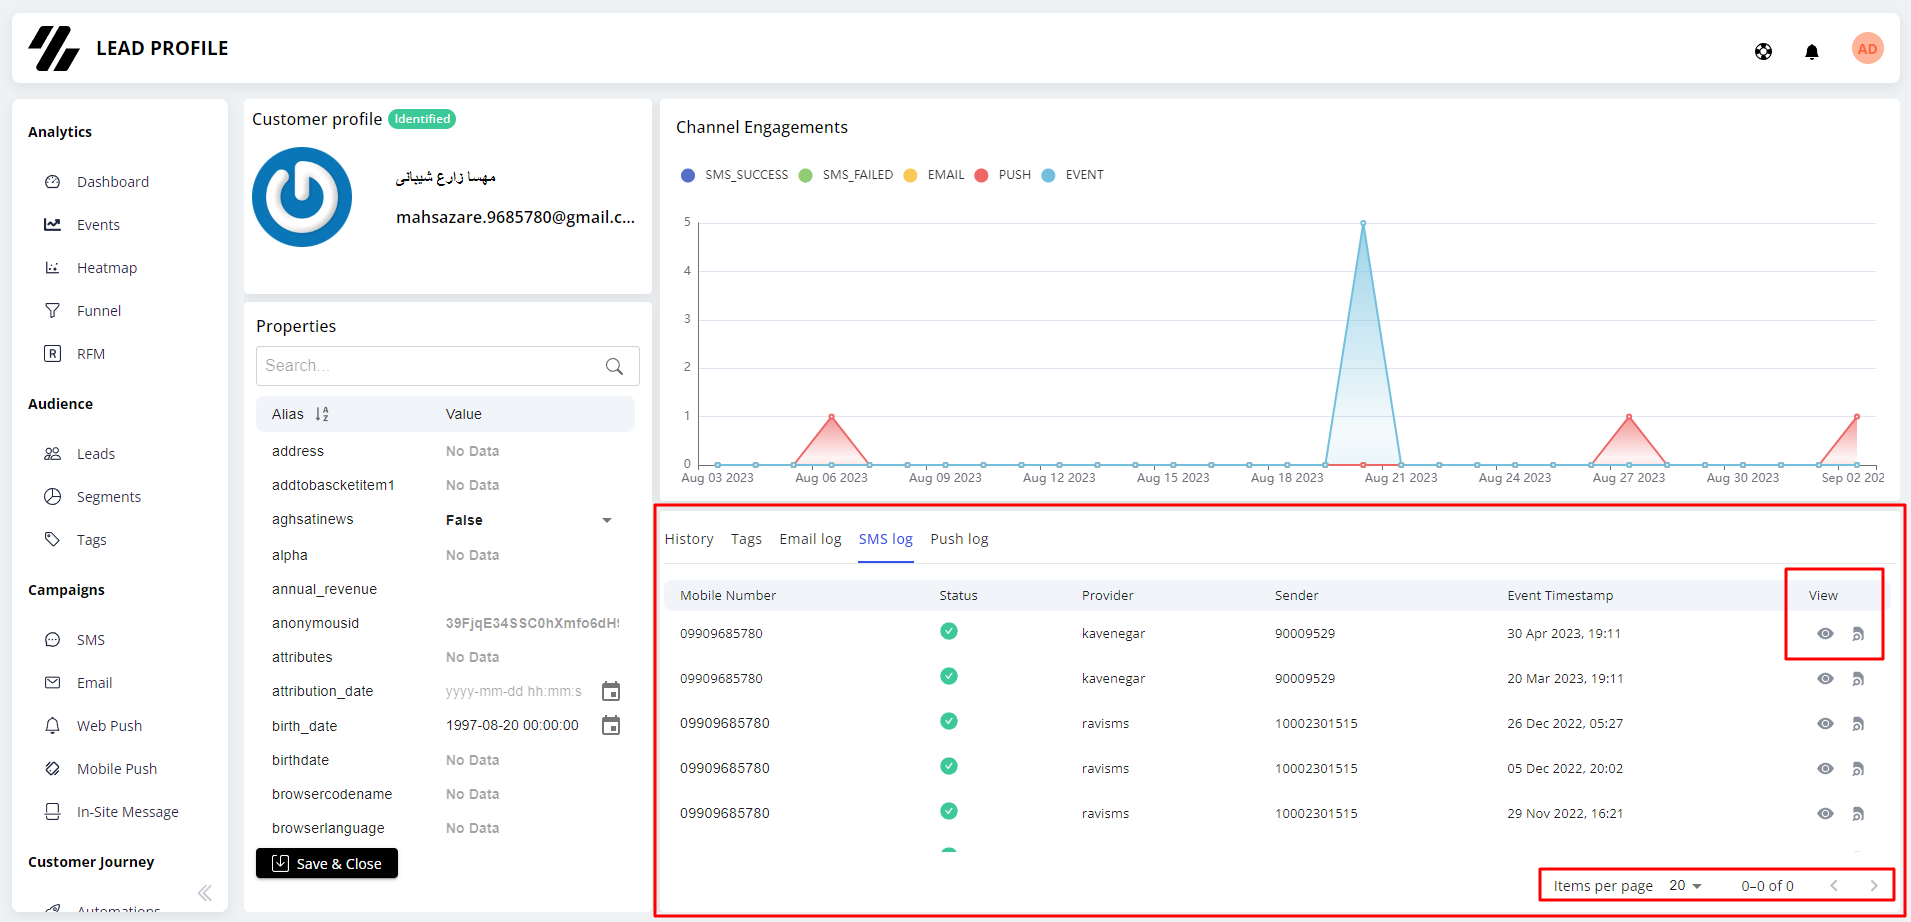Open the Leads audience page
The image size is (1911, 922).
[x=95, y=454]
